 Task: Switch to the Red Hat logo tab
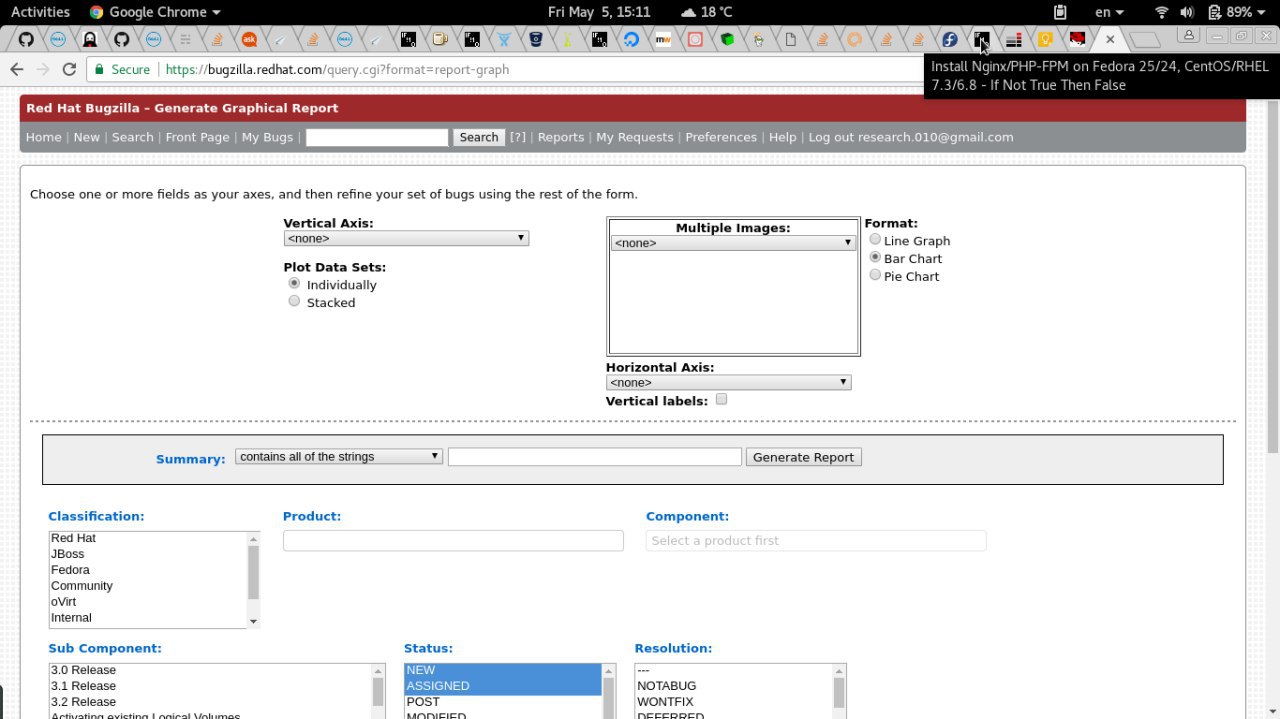pos(1077,40)
